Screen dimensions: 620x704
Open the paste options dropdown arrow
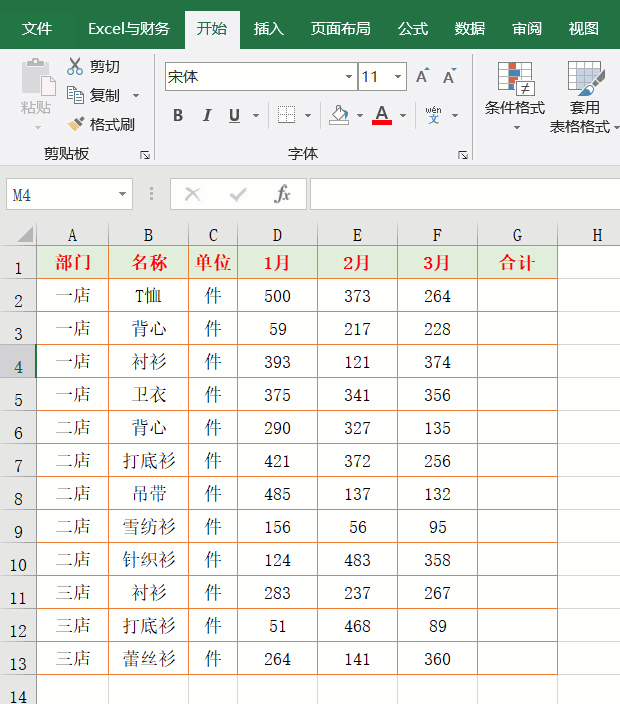coord(38,128)
